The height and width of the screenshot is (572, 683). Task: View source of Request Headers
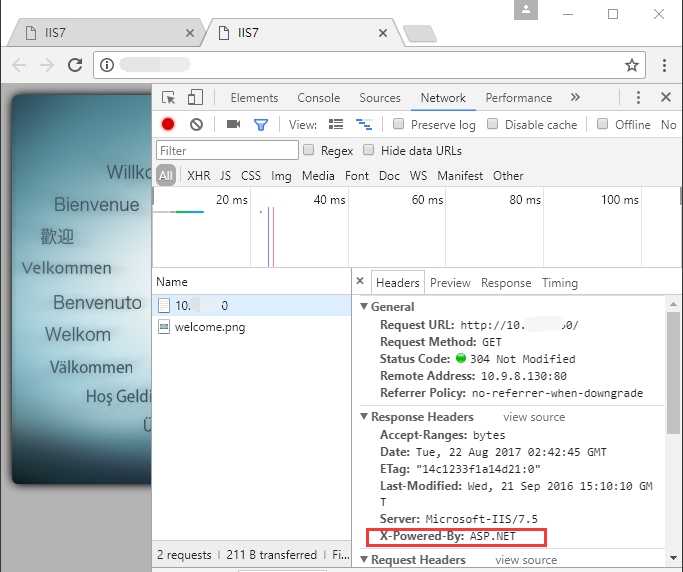(x=526, y=560)
